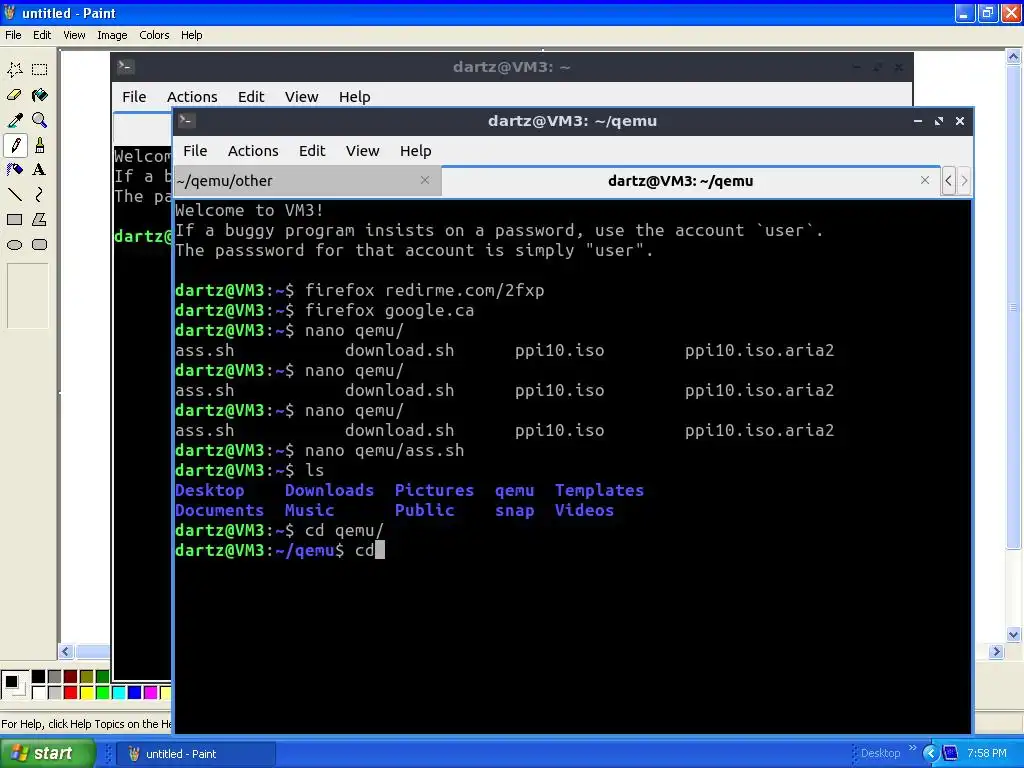The width and height of the screenshot is (1024, 768).
Task: Open Paint's File menu
Action: point(13,35)
